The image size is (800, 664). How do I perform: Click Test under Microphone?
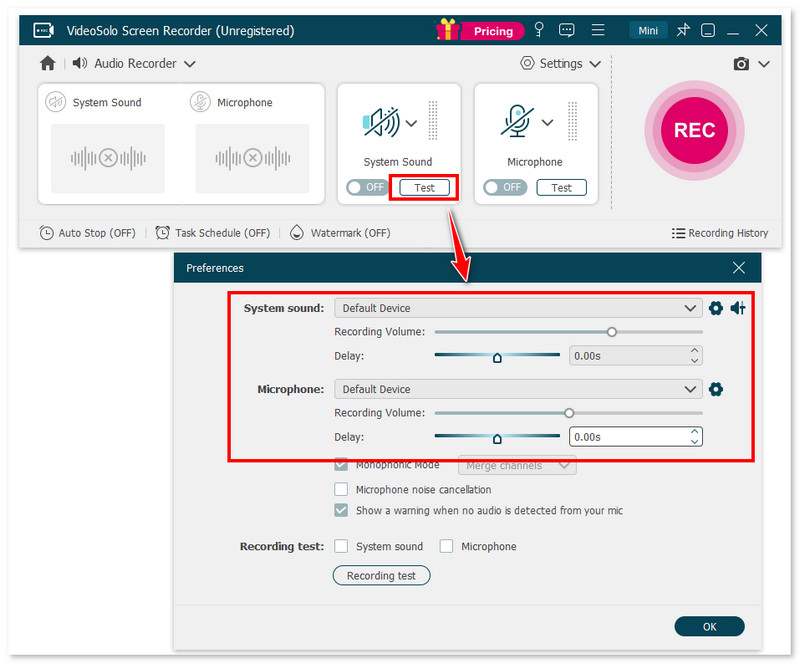coord(562,187)
